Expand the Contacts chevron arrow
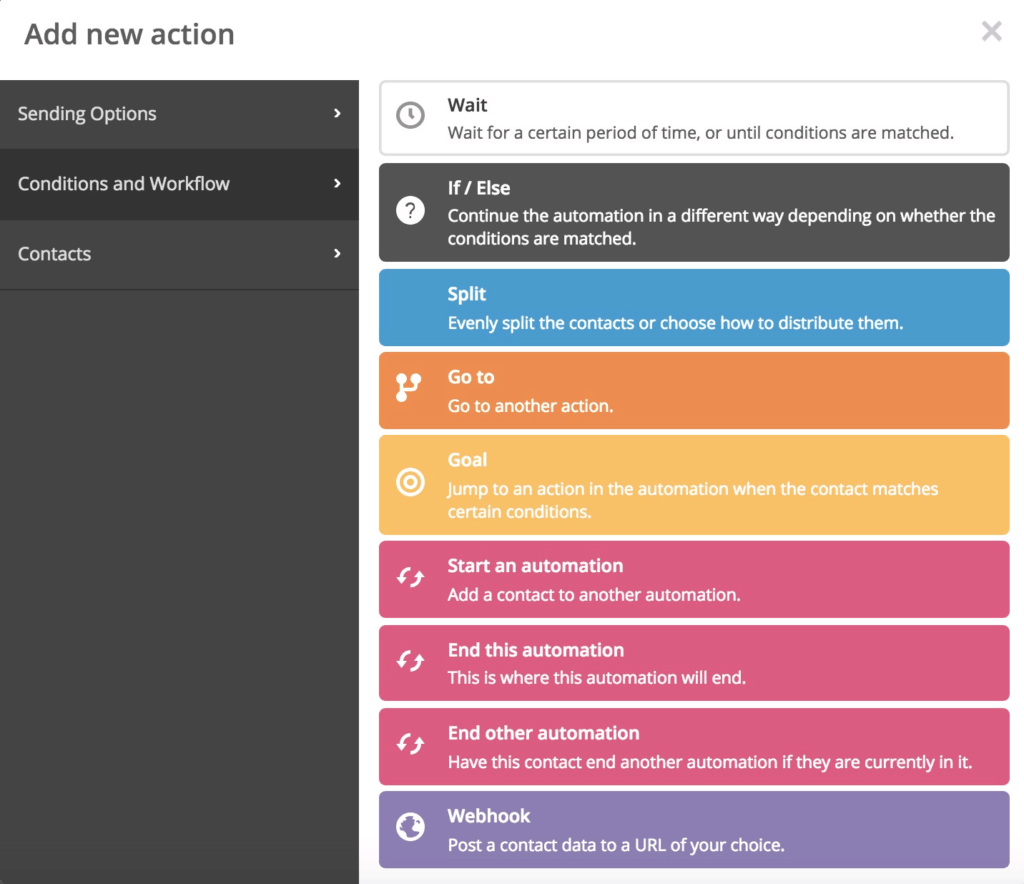Viewport: 1024px width, 884px height. (337, 254)
